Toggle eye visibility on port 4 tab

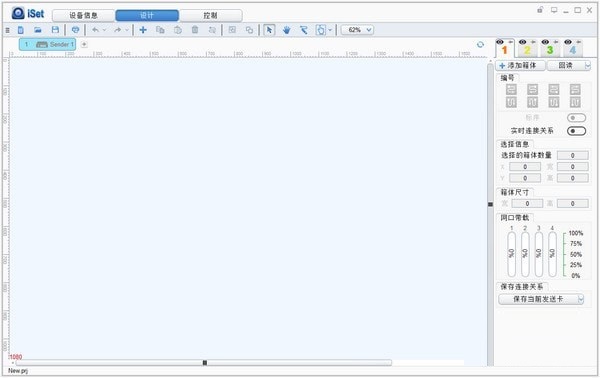(x=568, y=42)
